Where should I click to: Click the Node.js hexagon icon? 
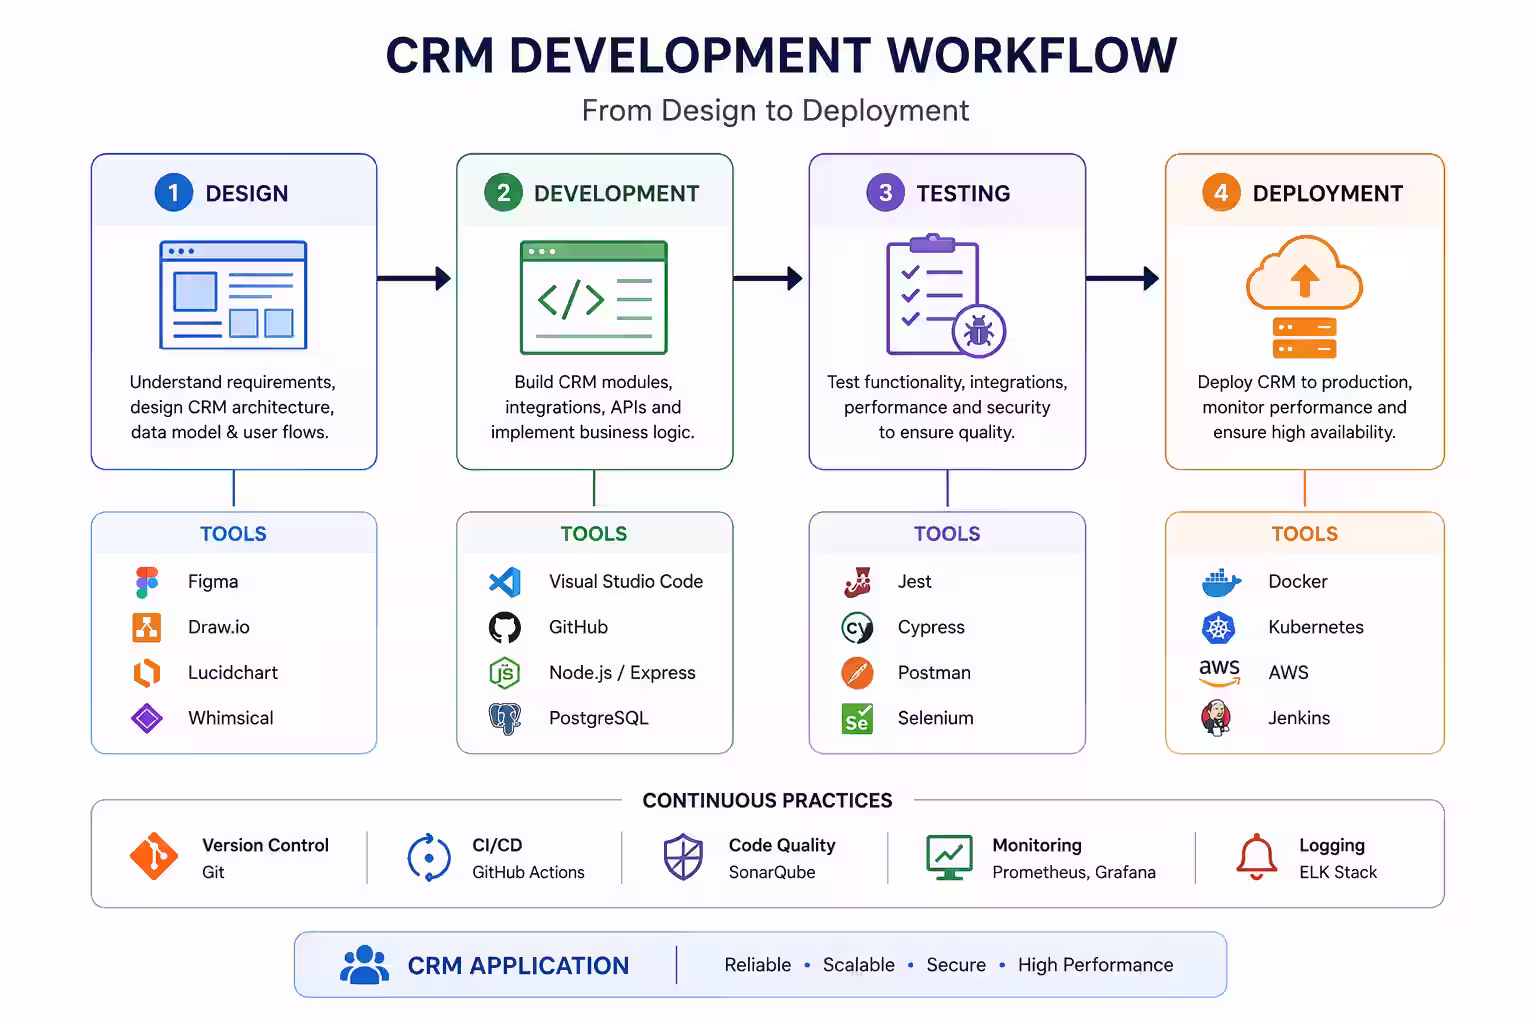505,673
